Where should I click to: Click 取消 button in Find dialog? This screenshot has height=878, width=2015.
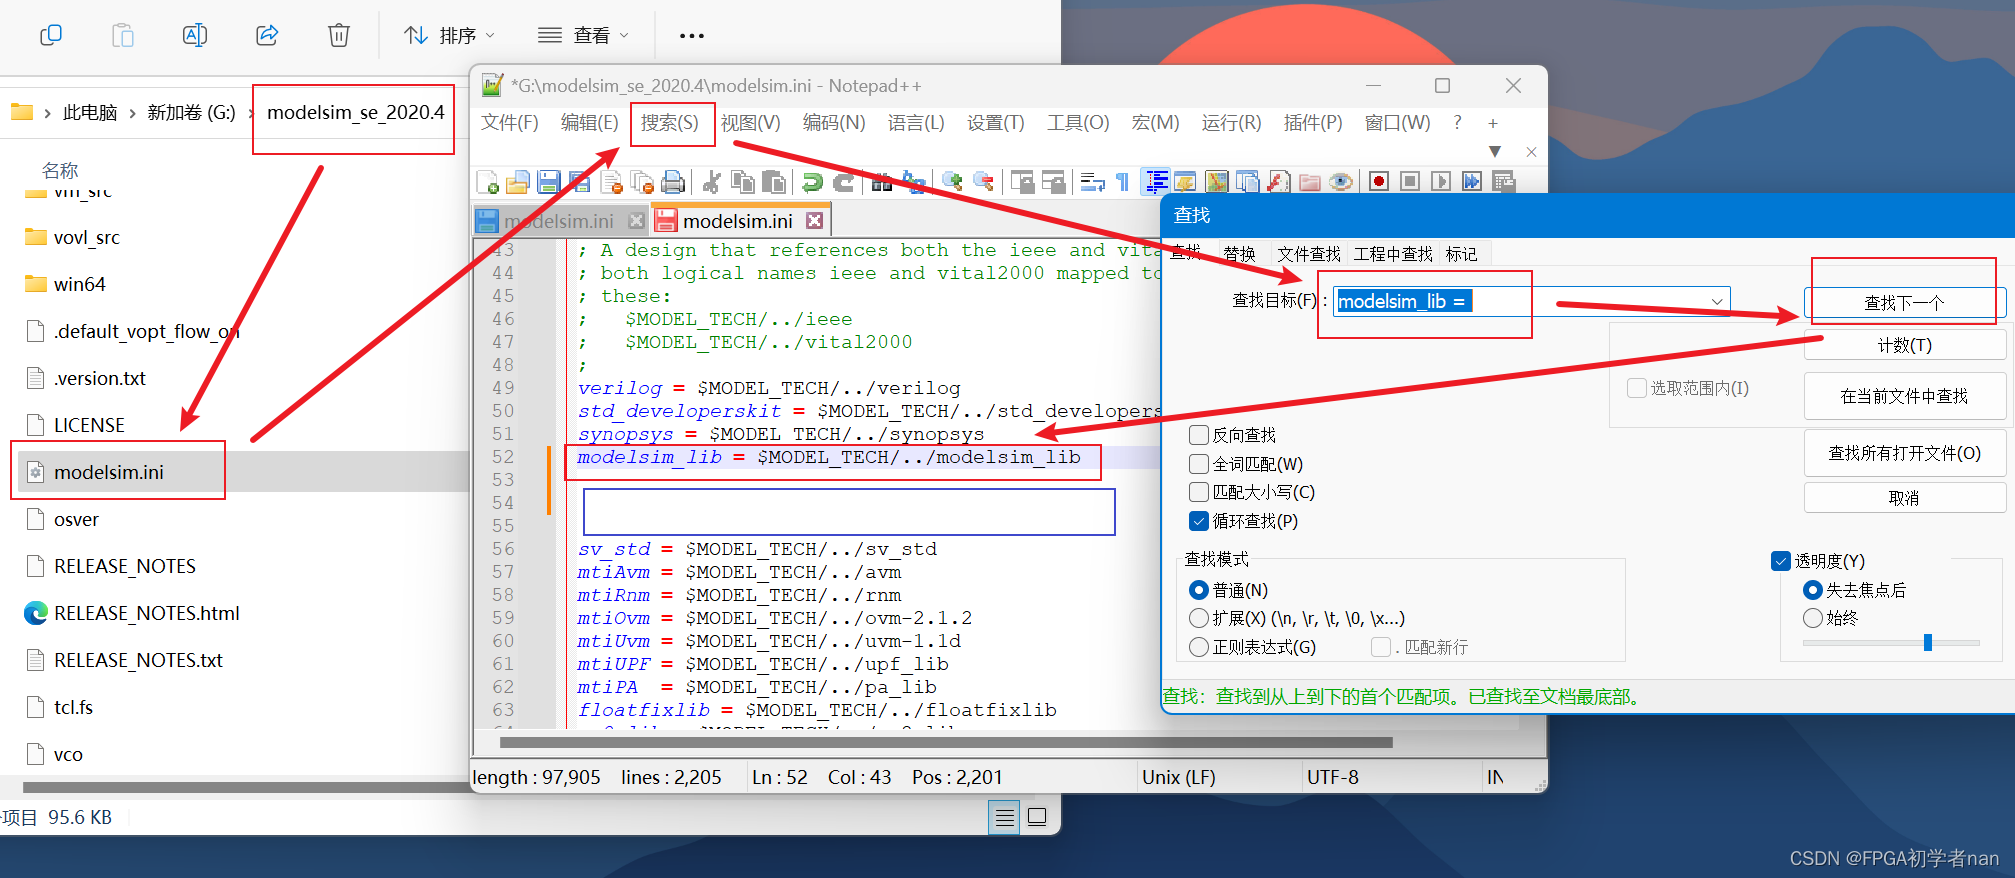(1904, 498)
